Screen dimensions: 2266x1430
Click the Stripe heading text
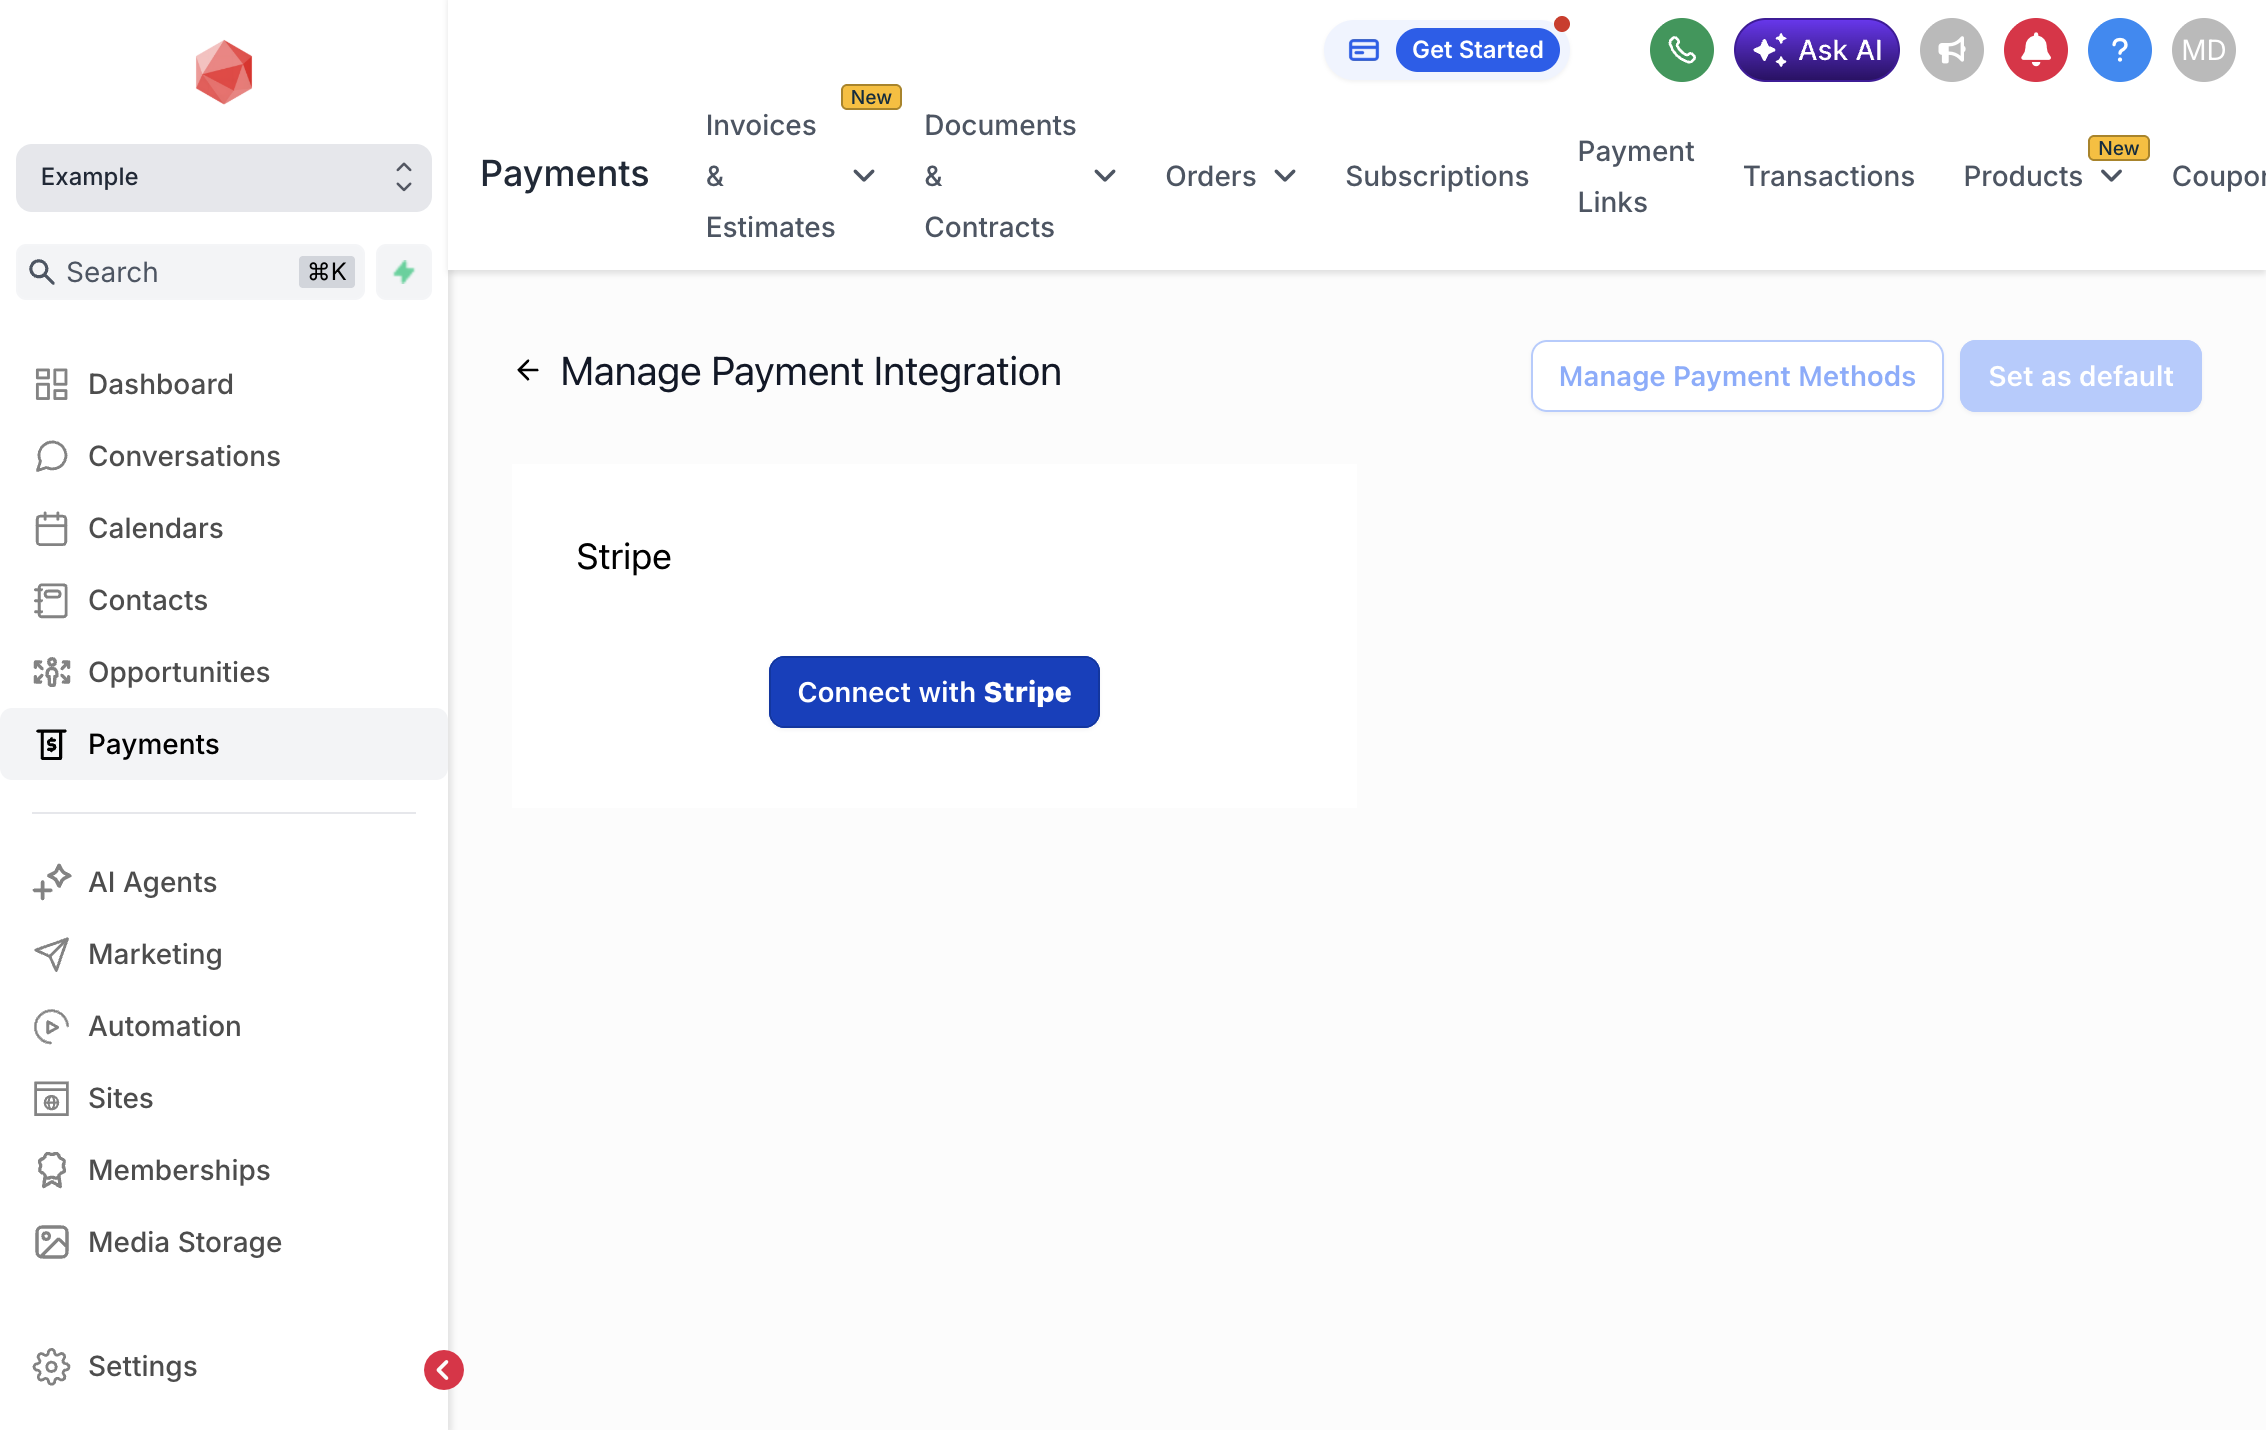624,557
